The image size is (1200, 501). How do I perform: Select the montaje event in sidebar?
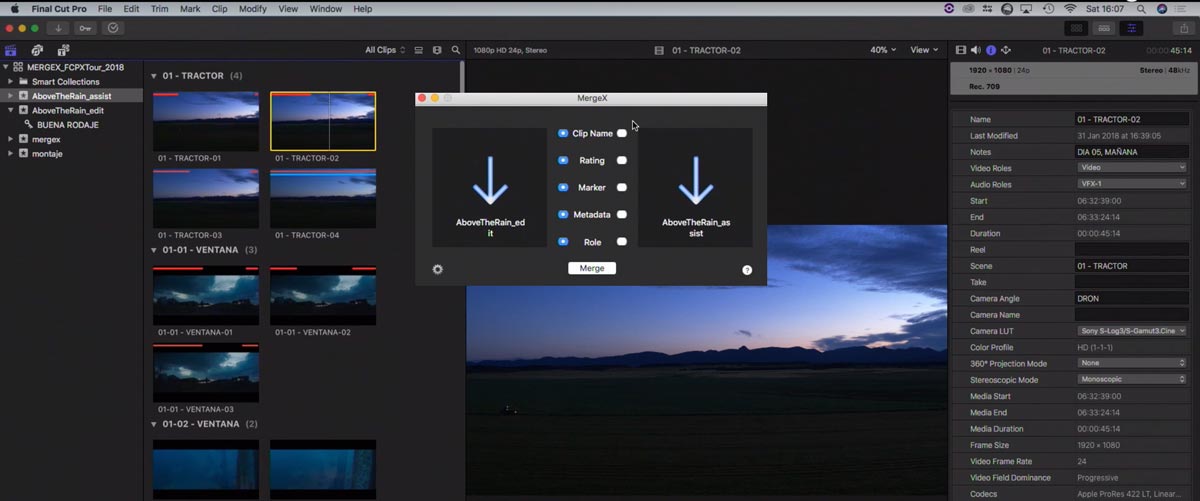point(48,153)
